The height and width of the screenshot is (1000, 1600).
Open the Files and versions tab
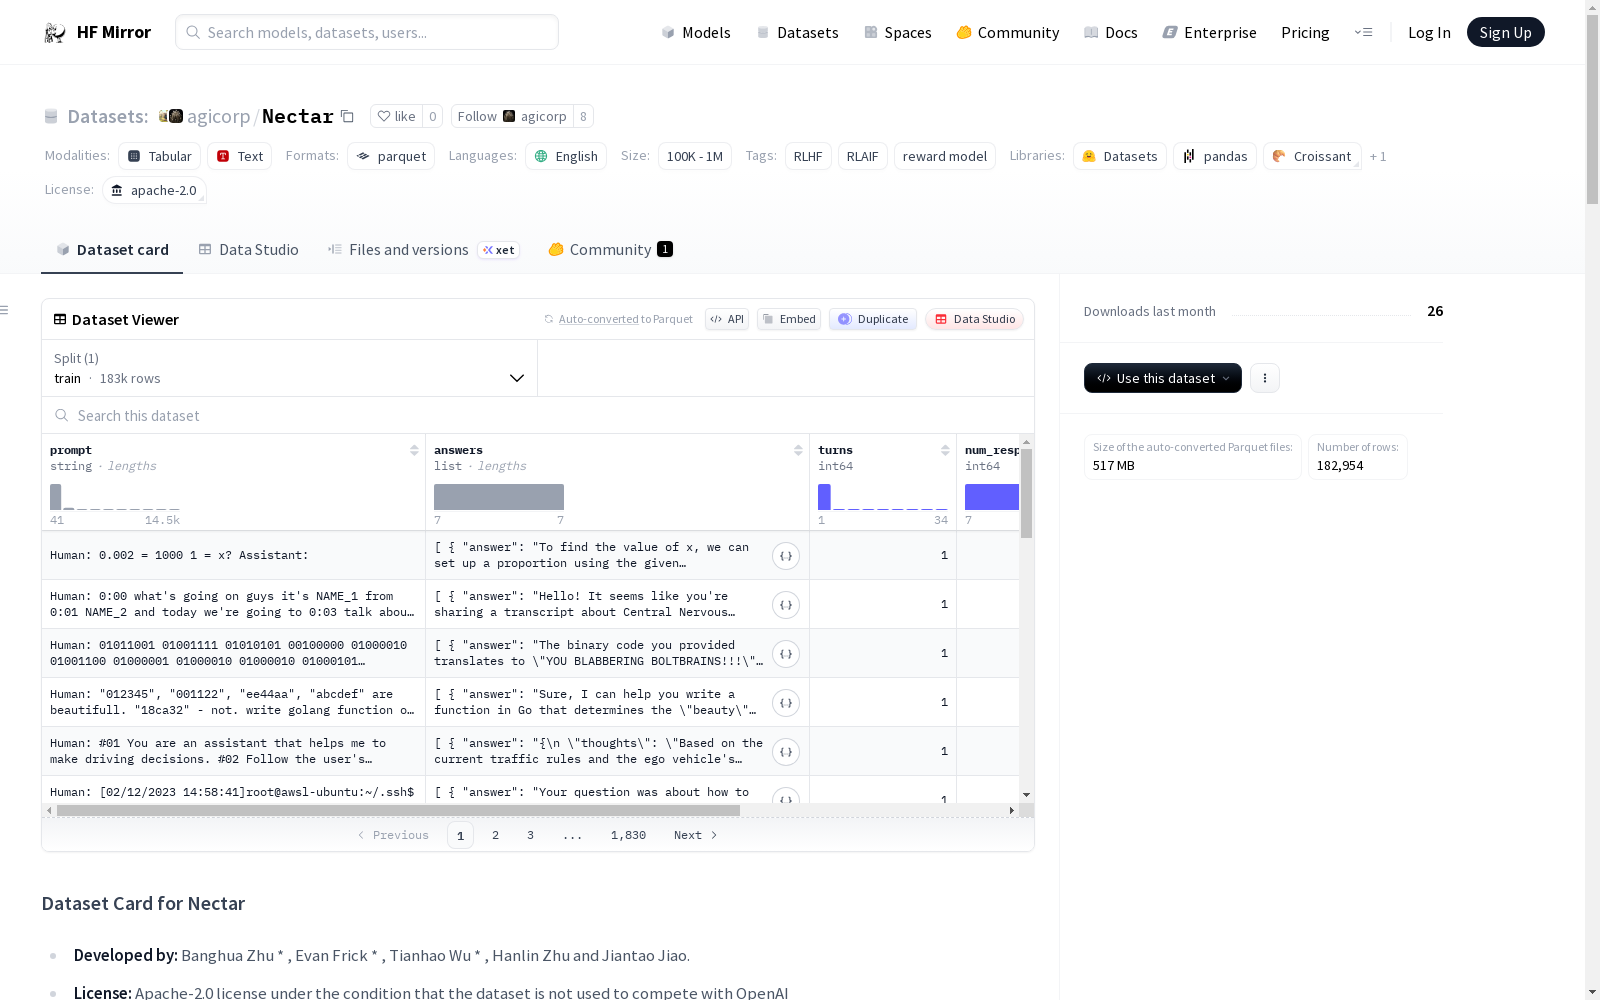click(422, 250)
